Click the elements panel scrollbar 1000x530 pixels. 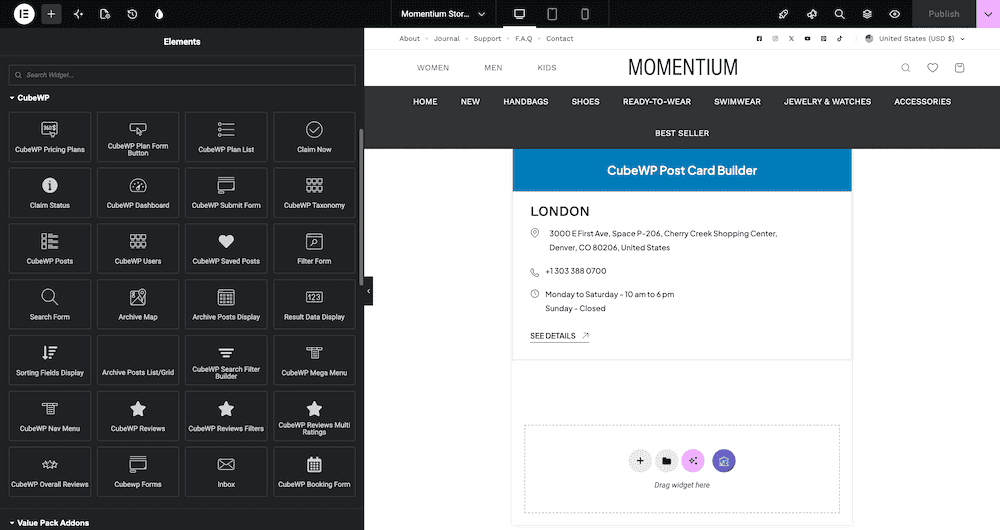pos(361,207)
